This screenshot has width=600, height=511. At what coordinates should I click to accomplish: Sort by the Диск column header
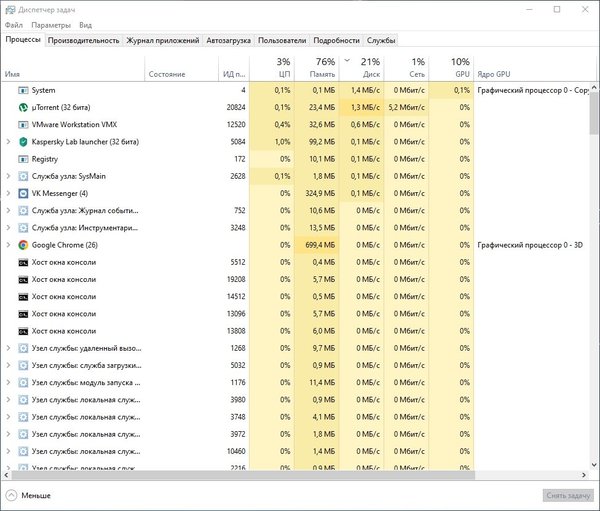[362, 68]
